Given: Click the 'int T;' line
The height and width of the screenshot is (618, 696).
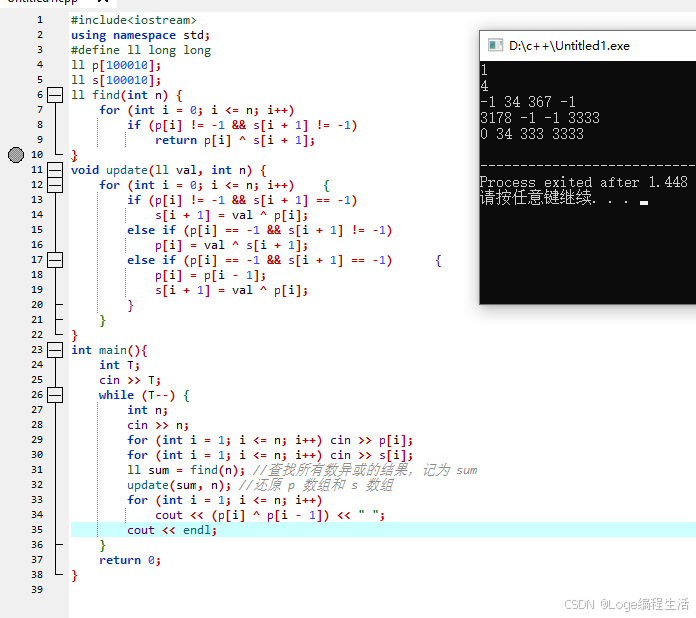Looking at the screenshot, I should click(x=119, y=365).
